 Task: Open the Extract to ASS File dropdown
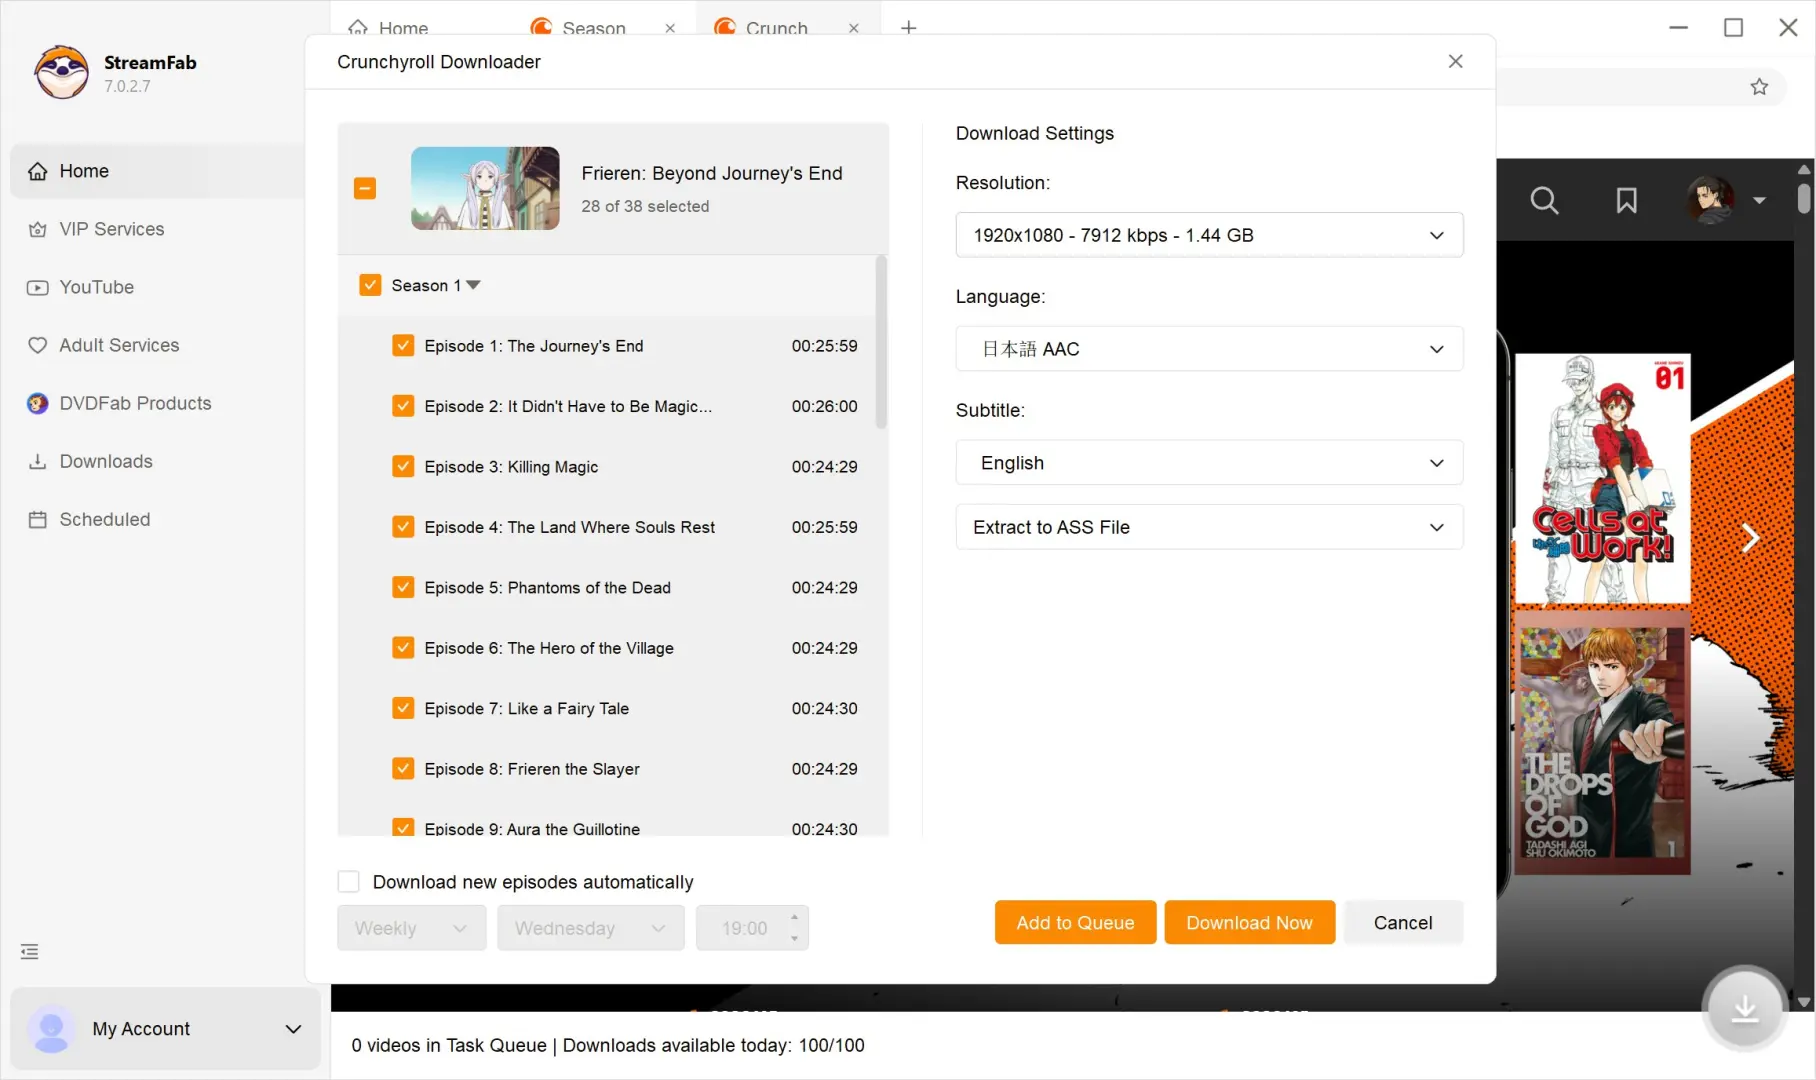click(1209, 527)
